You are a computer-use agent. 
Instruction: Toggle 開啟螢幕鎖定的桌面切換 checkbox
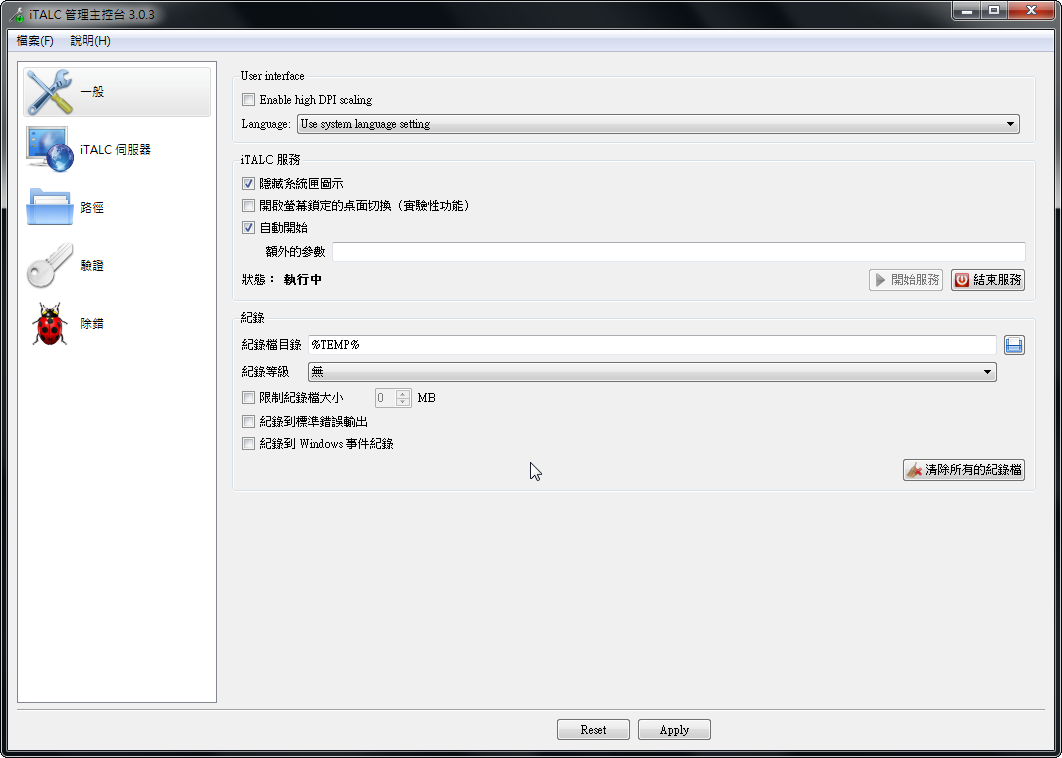click(249, 205)
